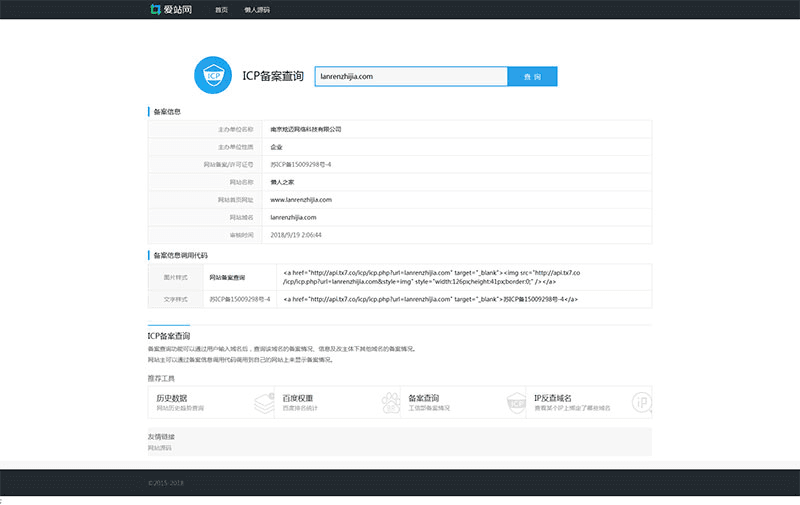800x505 pixels.
Task: Click the domain search input field
Action: [411, 76]
